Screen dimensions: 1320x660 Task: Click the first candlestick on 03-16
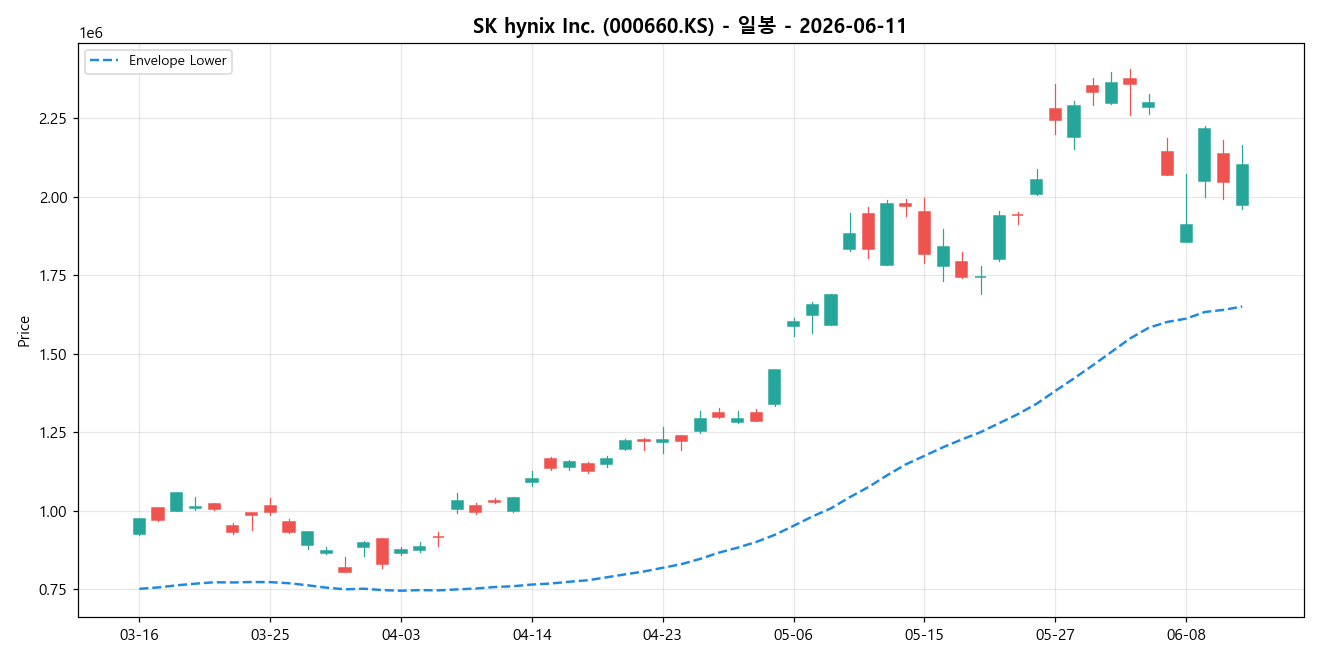click(x=139, y=526)
